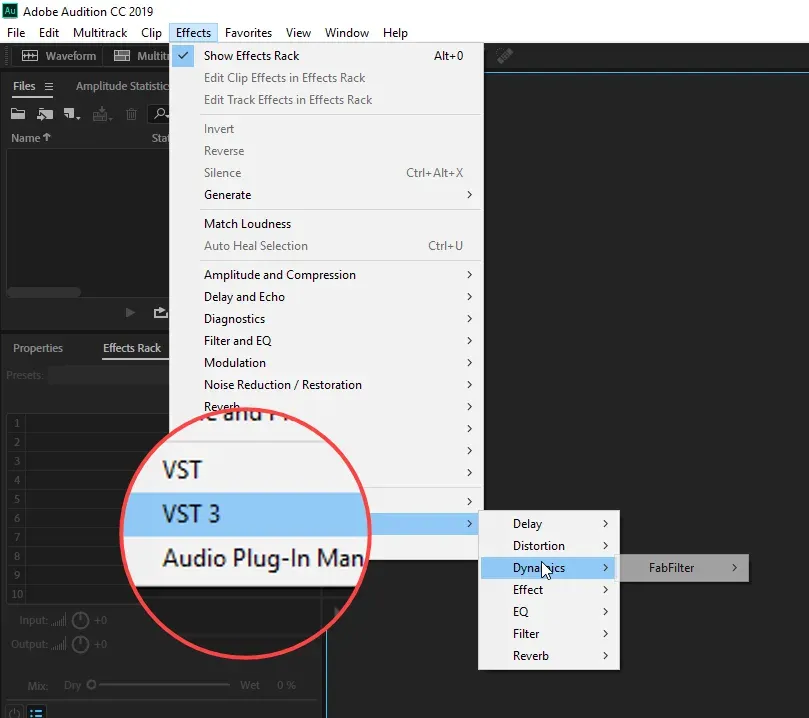
Task: Select Effects Rack slot 1
Action: [x=88, y=423]
